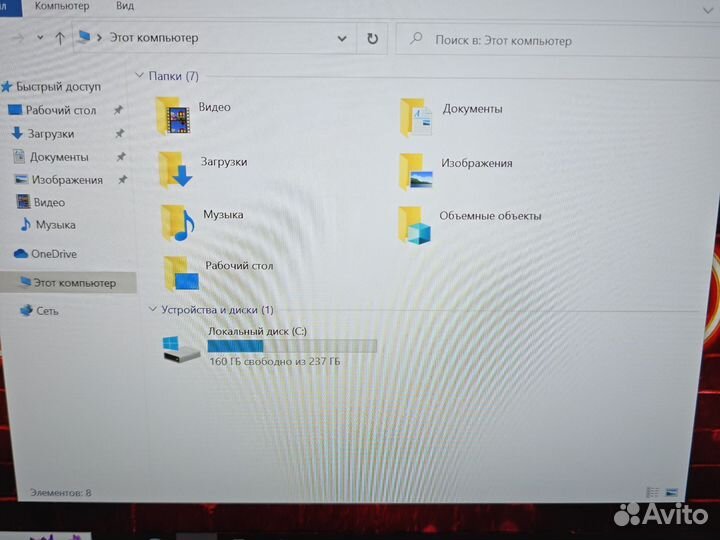The height and width of the screenshot is (540, 720).
Task: Click chevron after computer icon in breadcrumb
Action: 99,38
